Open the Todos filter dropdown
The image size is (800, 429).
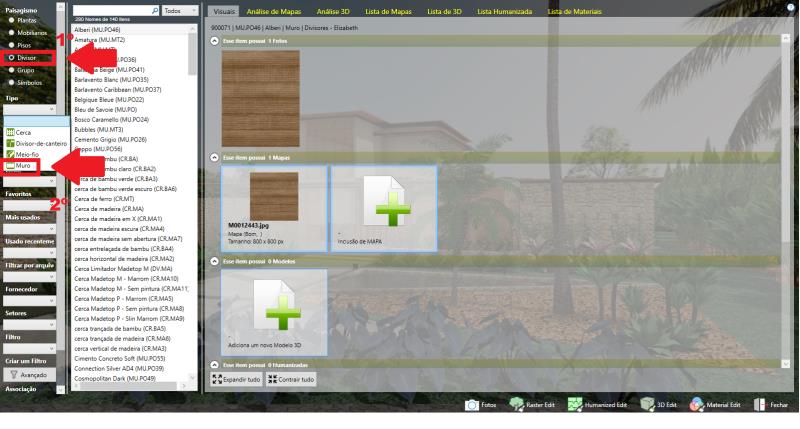178,10
